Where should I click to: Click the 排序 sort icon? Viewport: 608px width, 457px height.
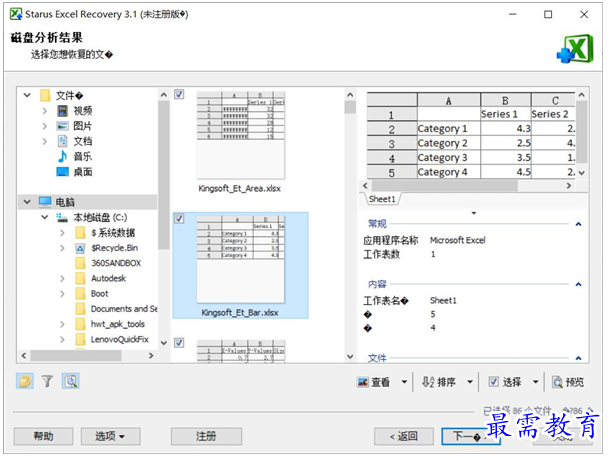point(428,382)
